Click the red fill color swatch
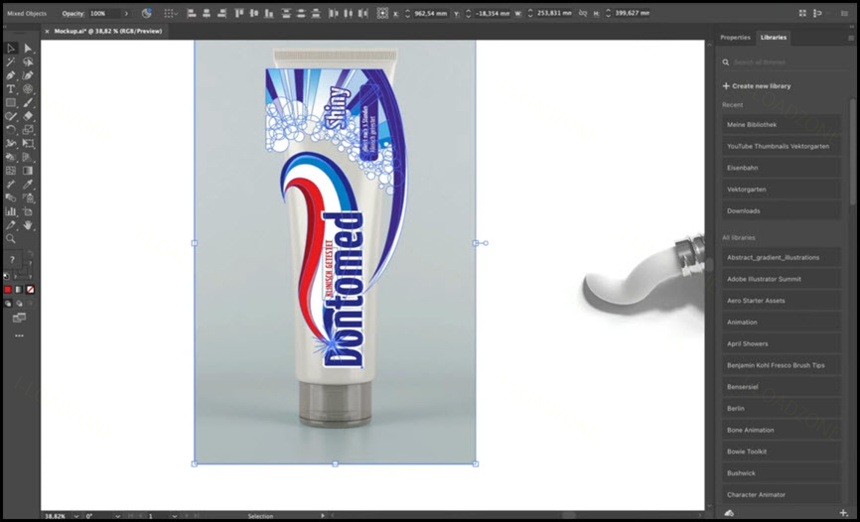This screenshot has width=860, height=522. (8, 290)
